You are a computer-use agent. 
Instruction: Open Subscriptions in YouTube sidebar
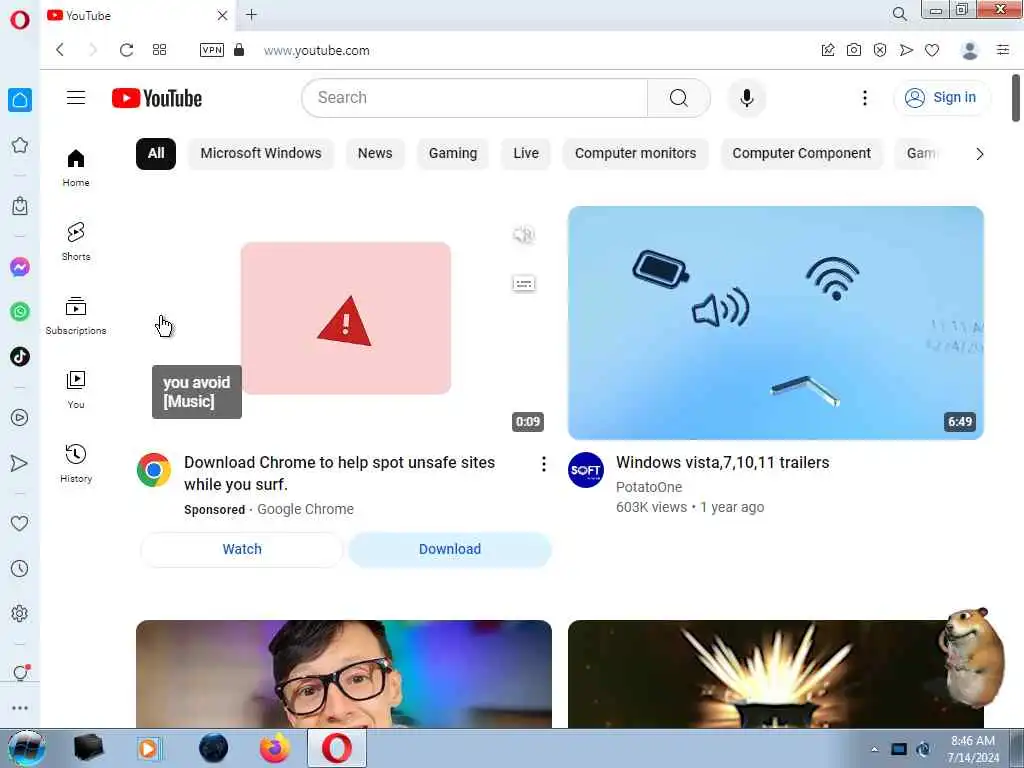click(76, 316)
